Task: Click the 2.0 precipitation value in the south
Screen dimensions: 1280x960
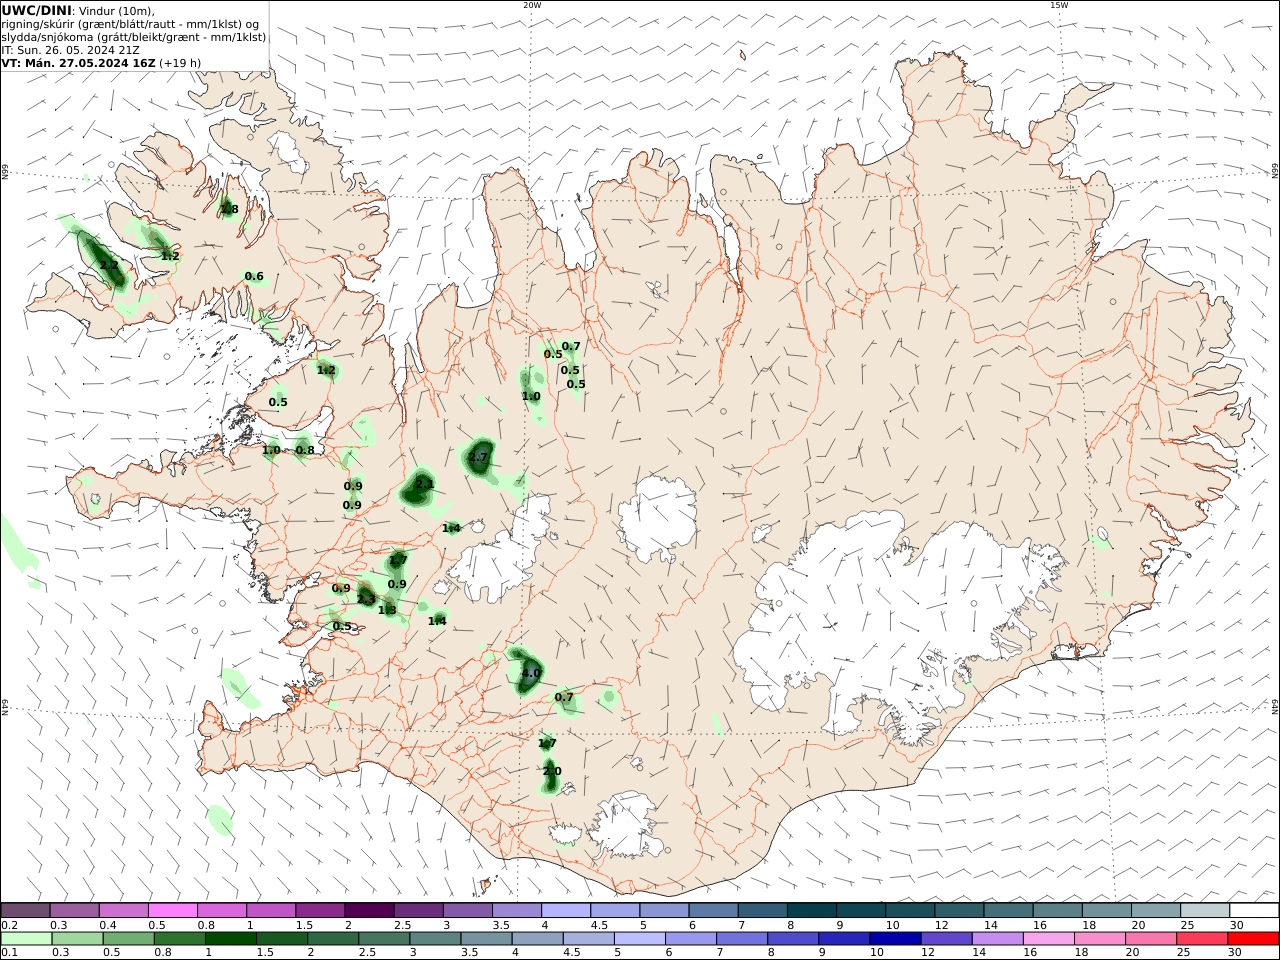Action: [x=552, y=771]
